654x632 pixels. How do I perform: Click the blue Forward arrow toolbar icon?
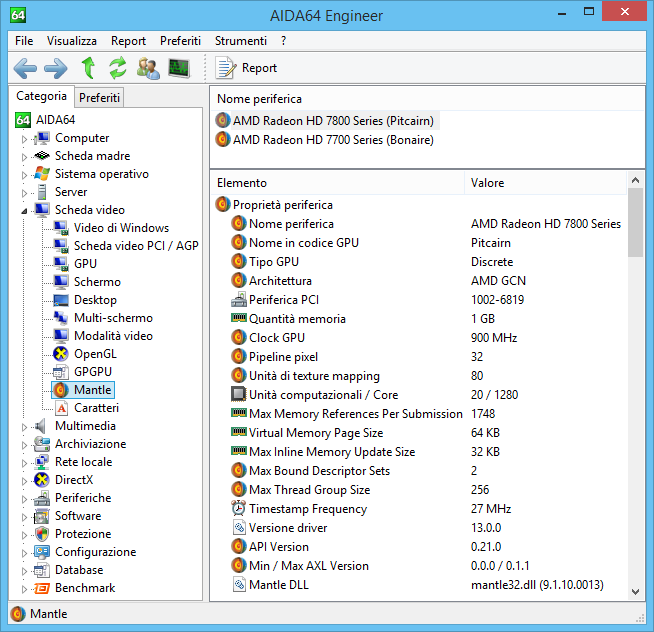click(x=55, y=68)
